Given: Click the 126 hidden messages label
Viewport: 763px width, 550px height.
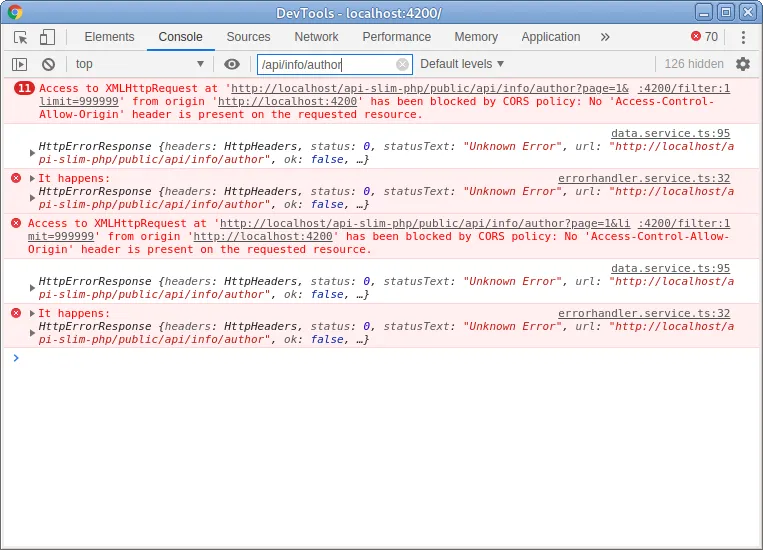Looking at the screenshot, I should [x=694, y=64].
